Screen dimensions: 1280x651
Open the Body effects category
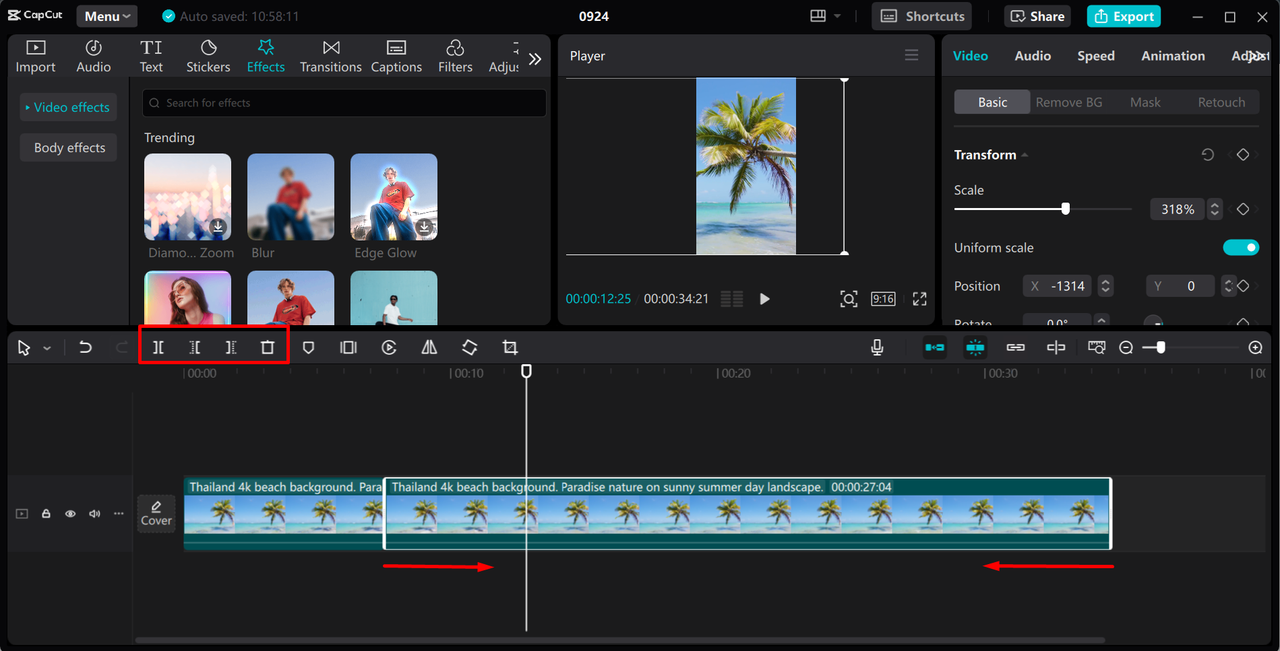point(69,147)
